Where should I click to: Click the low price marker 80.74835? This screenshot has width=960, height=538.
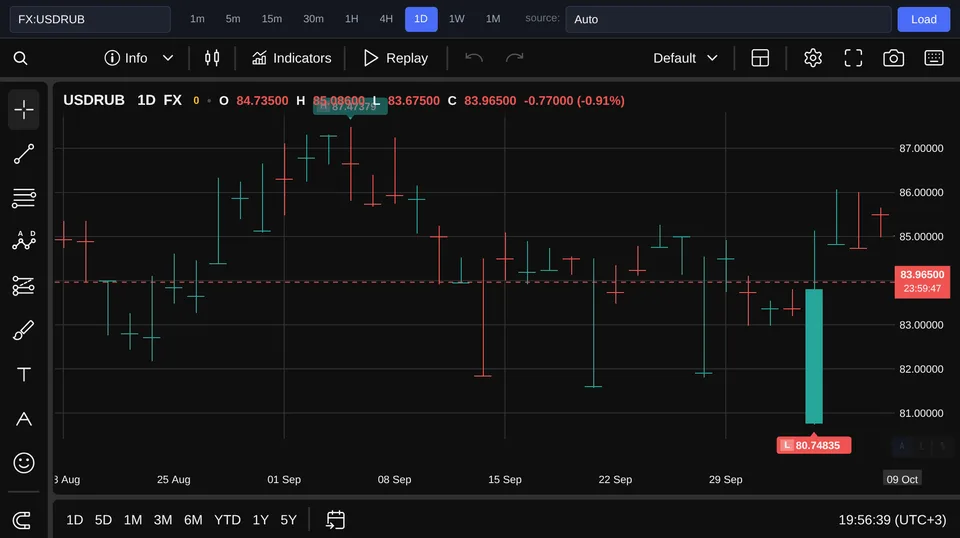coord(814,446)
